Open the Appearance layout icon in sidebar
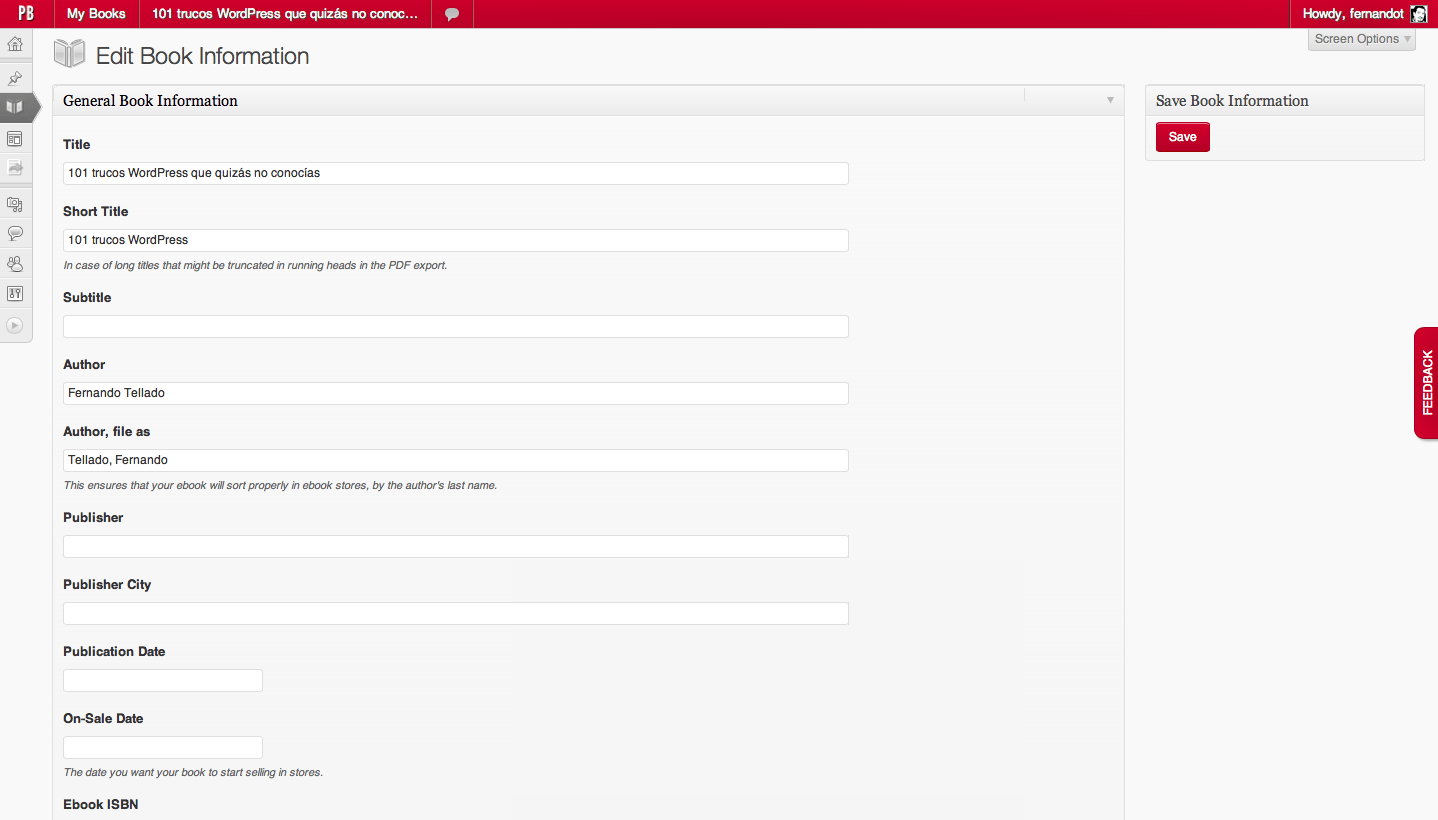Image resolution: width=1438 pixels, height=820 pixels. tap(15, 139)
